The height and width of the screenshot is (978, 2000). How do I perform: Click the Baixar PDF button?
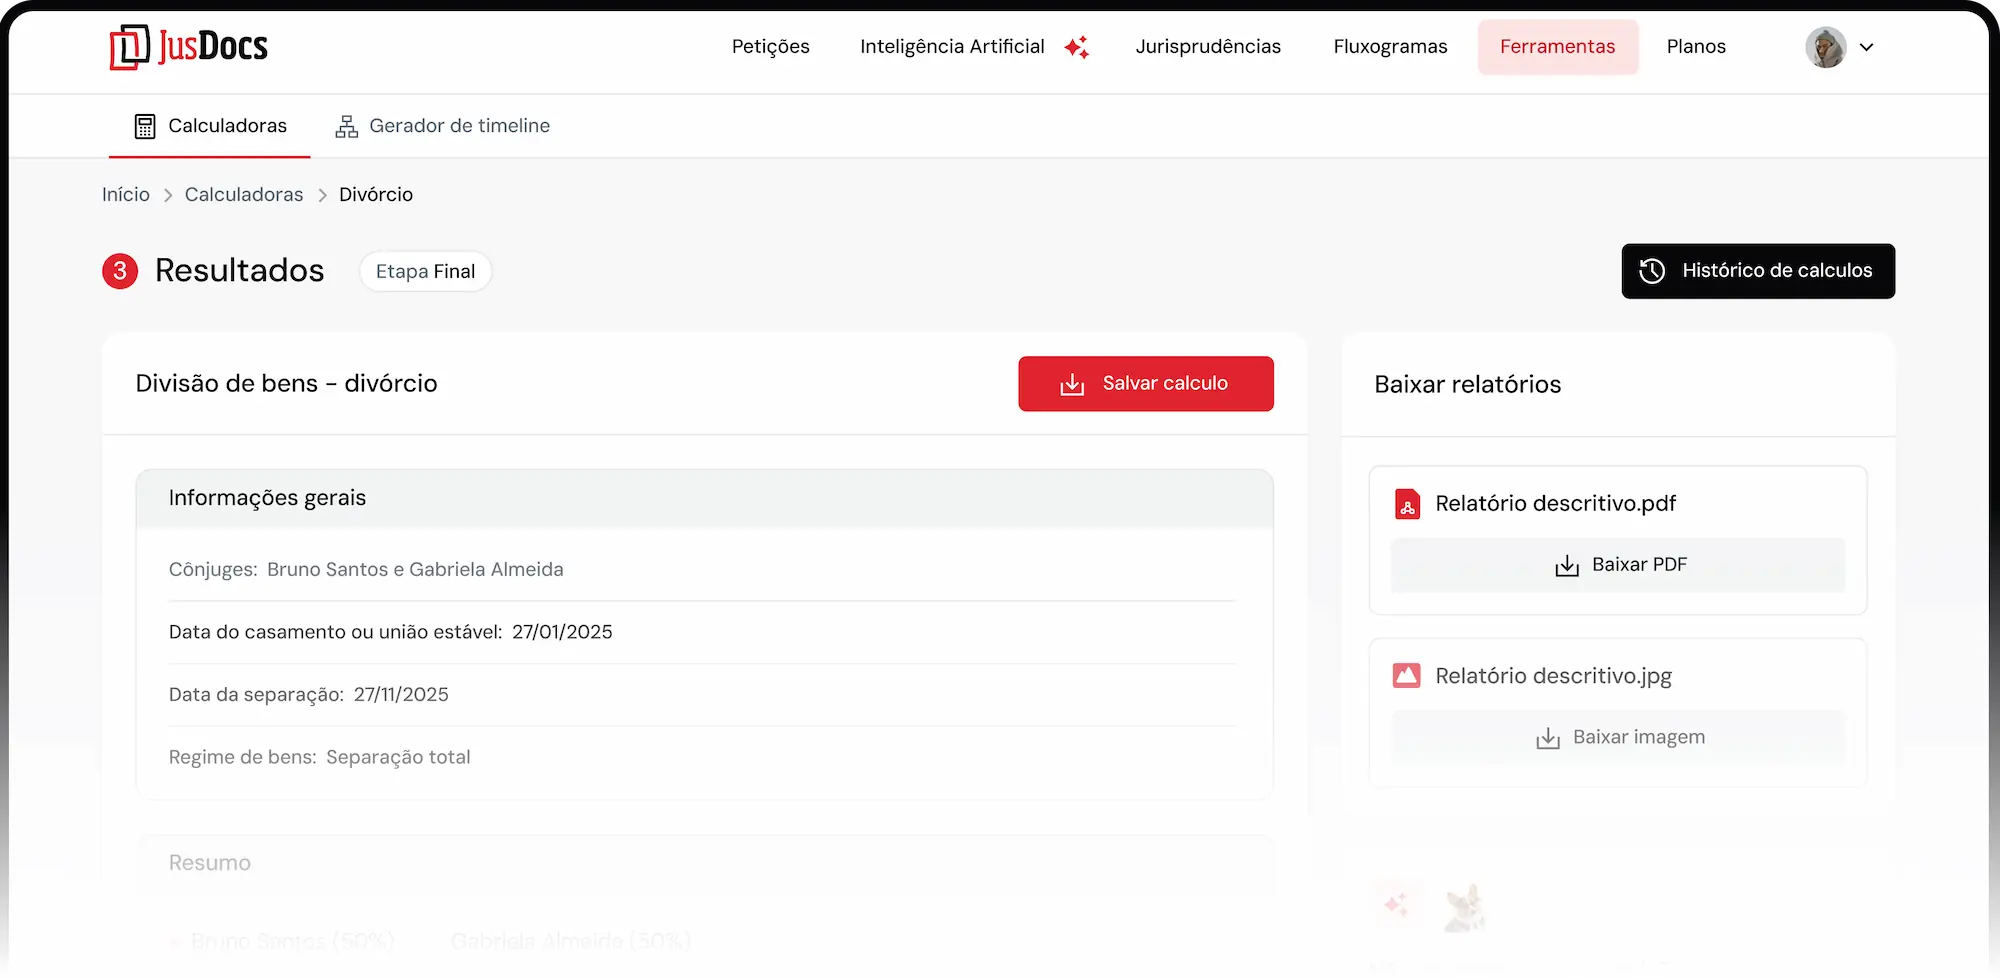[1617, 564]
